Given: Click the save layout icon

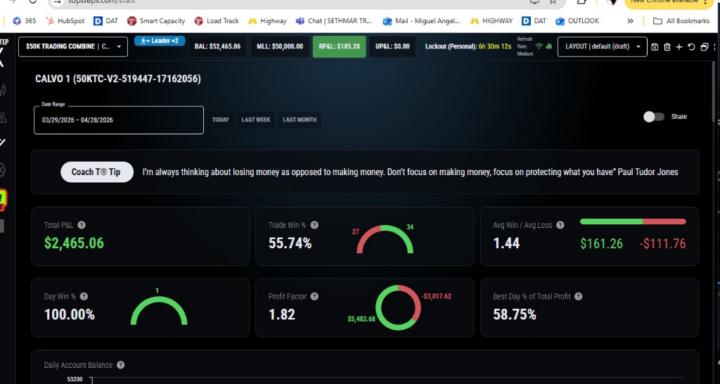Looking at the screenshot, I should tap(655, 47).
